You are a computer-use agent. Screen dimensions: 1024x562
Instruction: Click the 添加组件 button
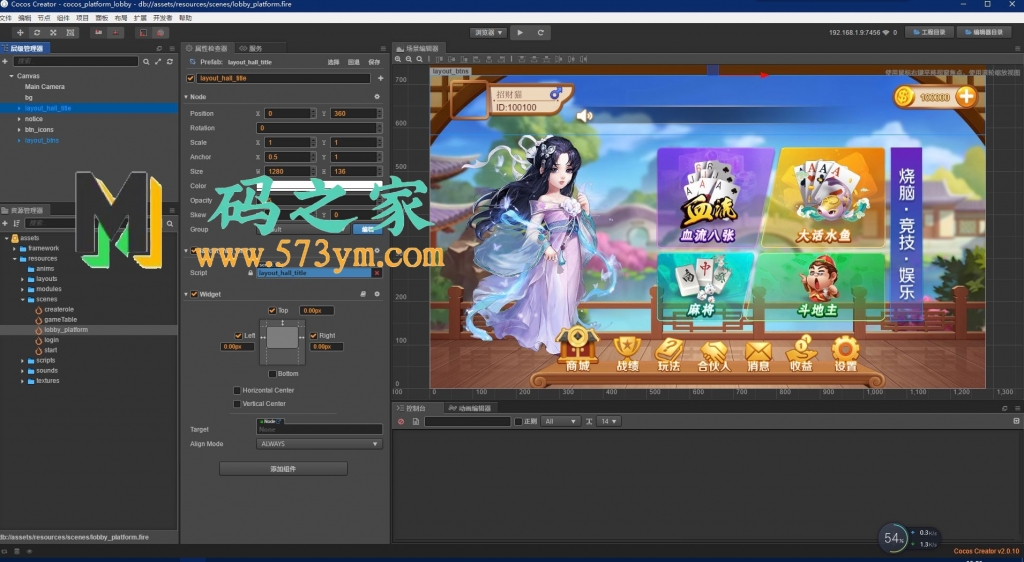coord(283,469)
